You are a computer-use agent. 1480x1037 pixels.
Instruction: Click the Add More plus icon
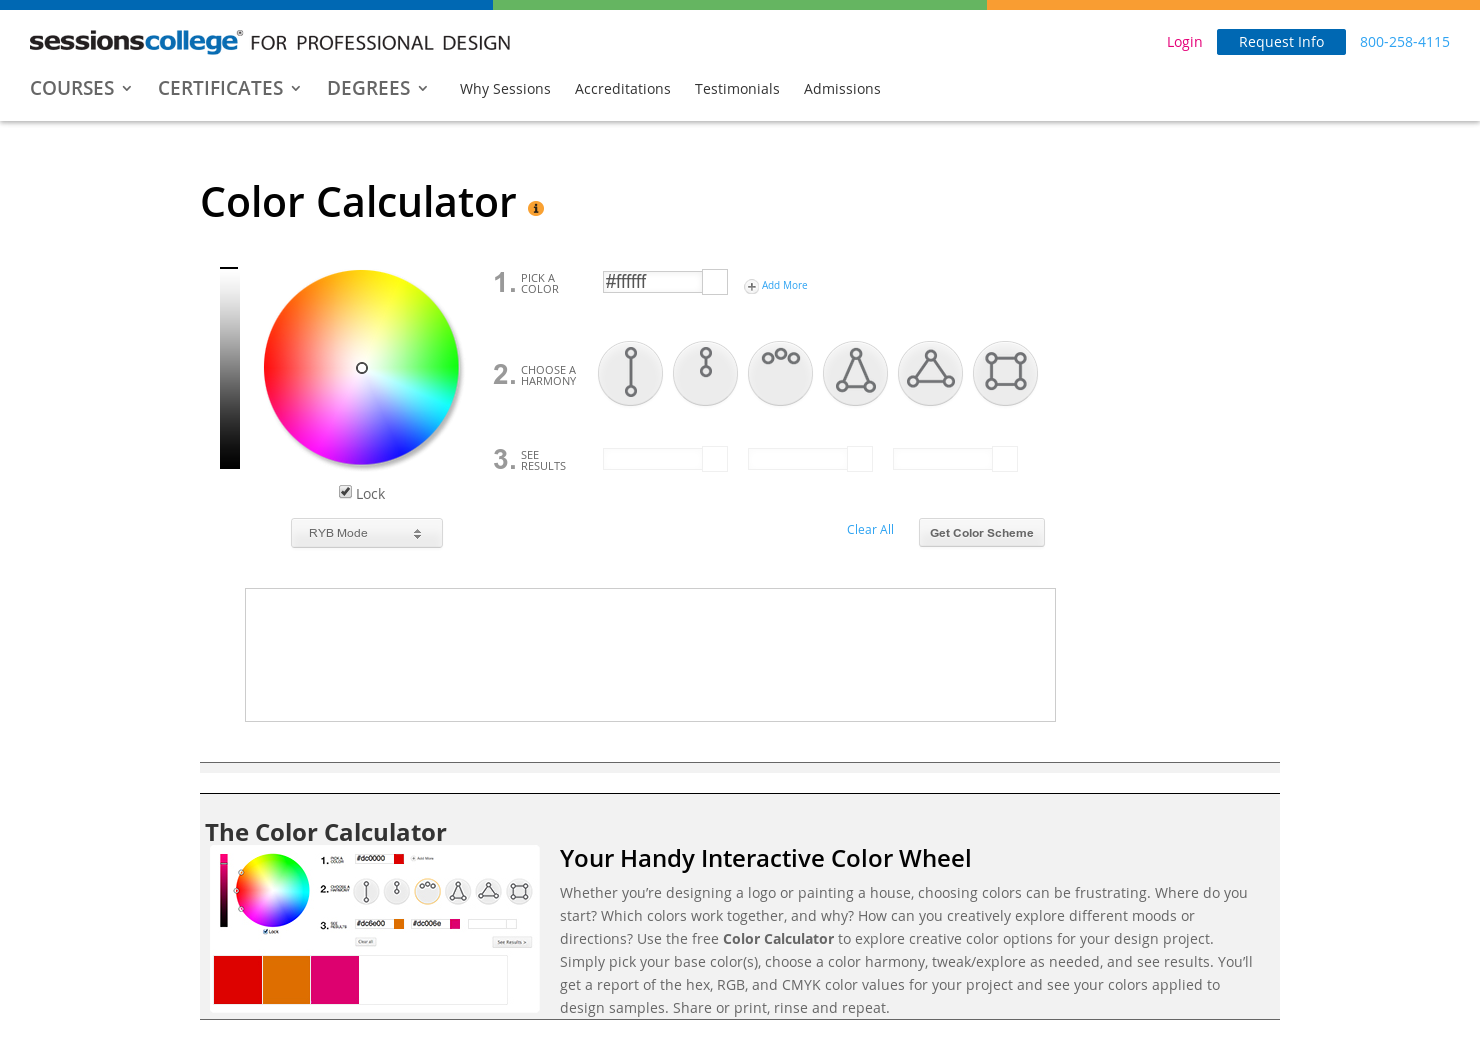[x=751, y=285]
